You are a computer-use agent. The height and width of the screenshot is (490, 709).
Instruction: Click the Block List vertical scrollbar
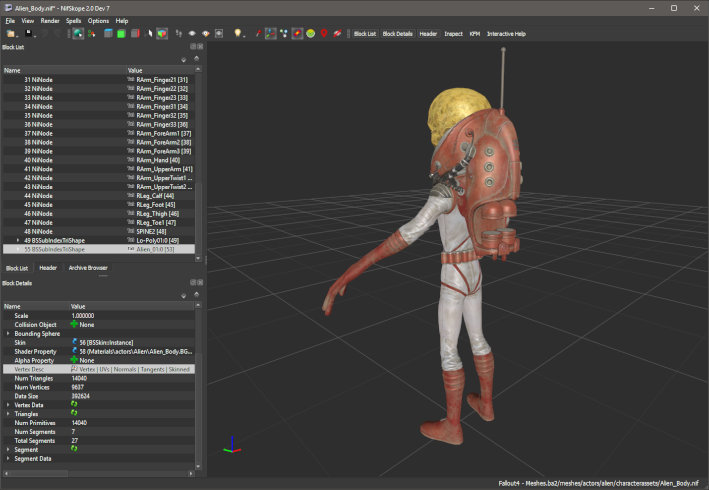click(x=198, y=164)
